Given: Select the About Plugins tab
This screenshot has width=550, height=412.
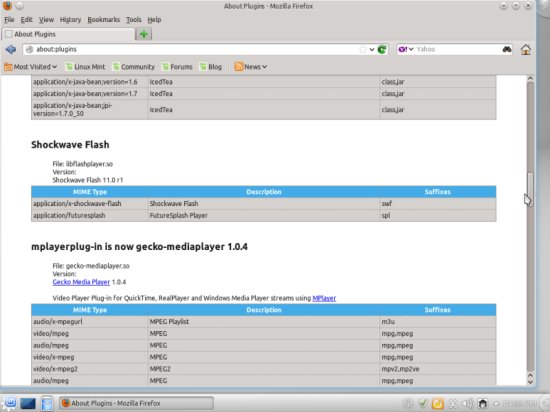Looking at the screenshot, I should coord(68,34).
